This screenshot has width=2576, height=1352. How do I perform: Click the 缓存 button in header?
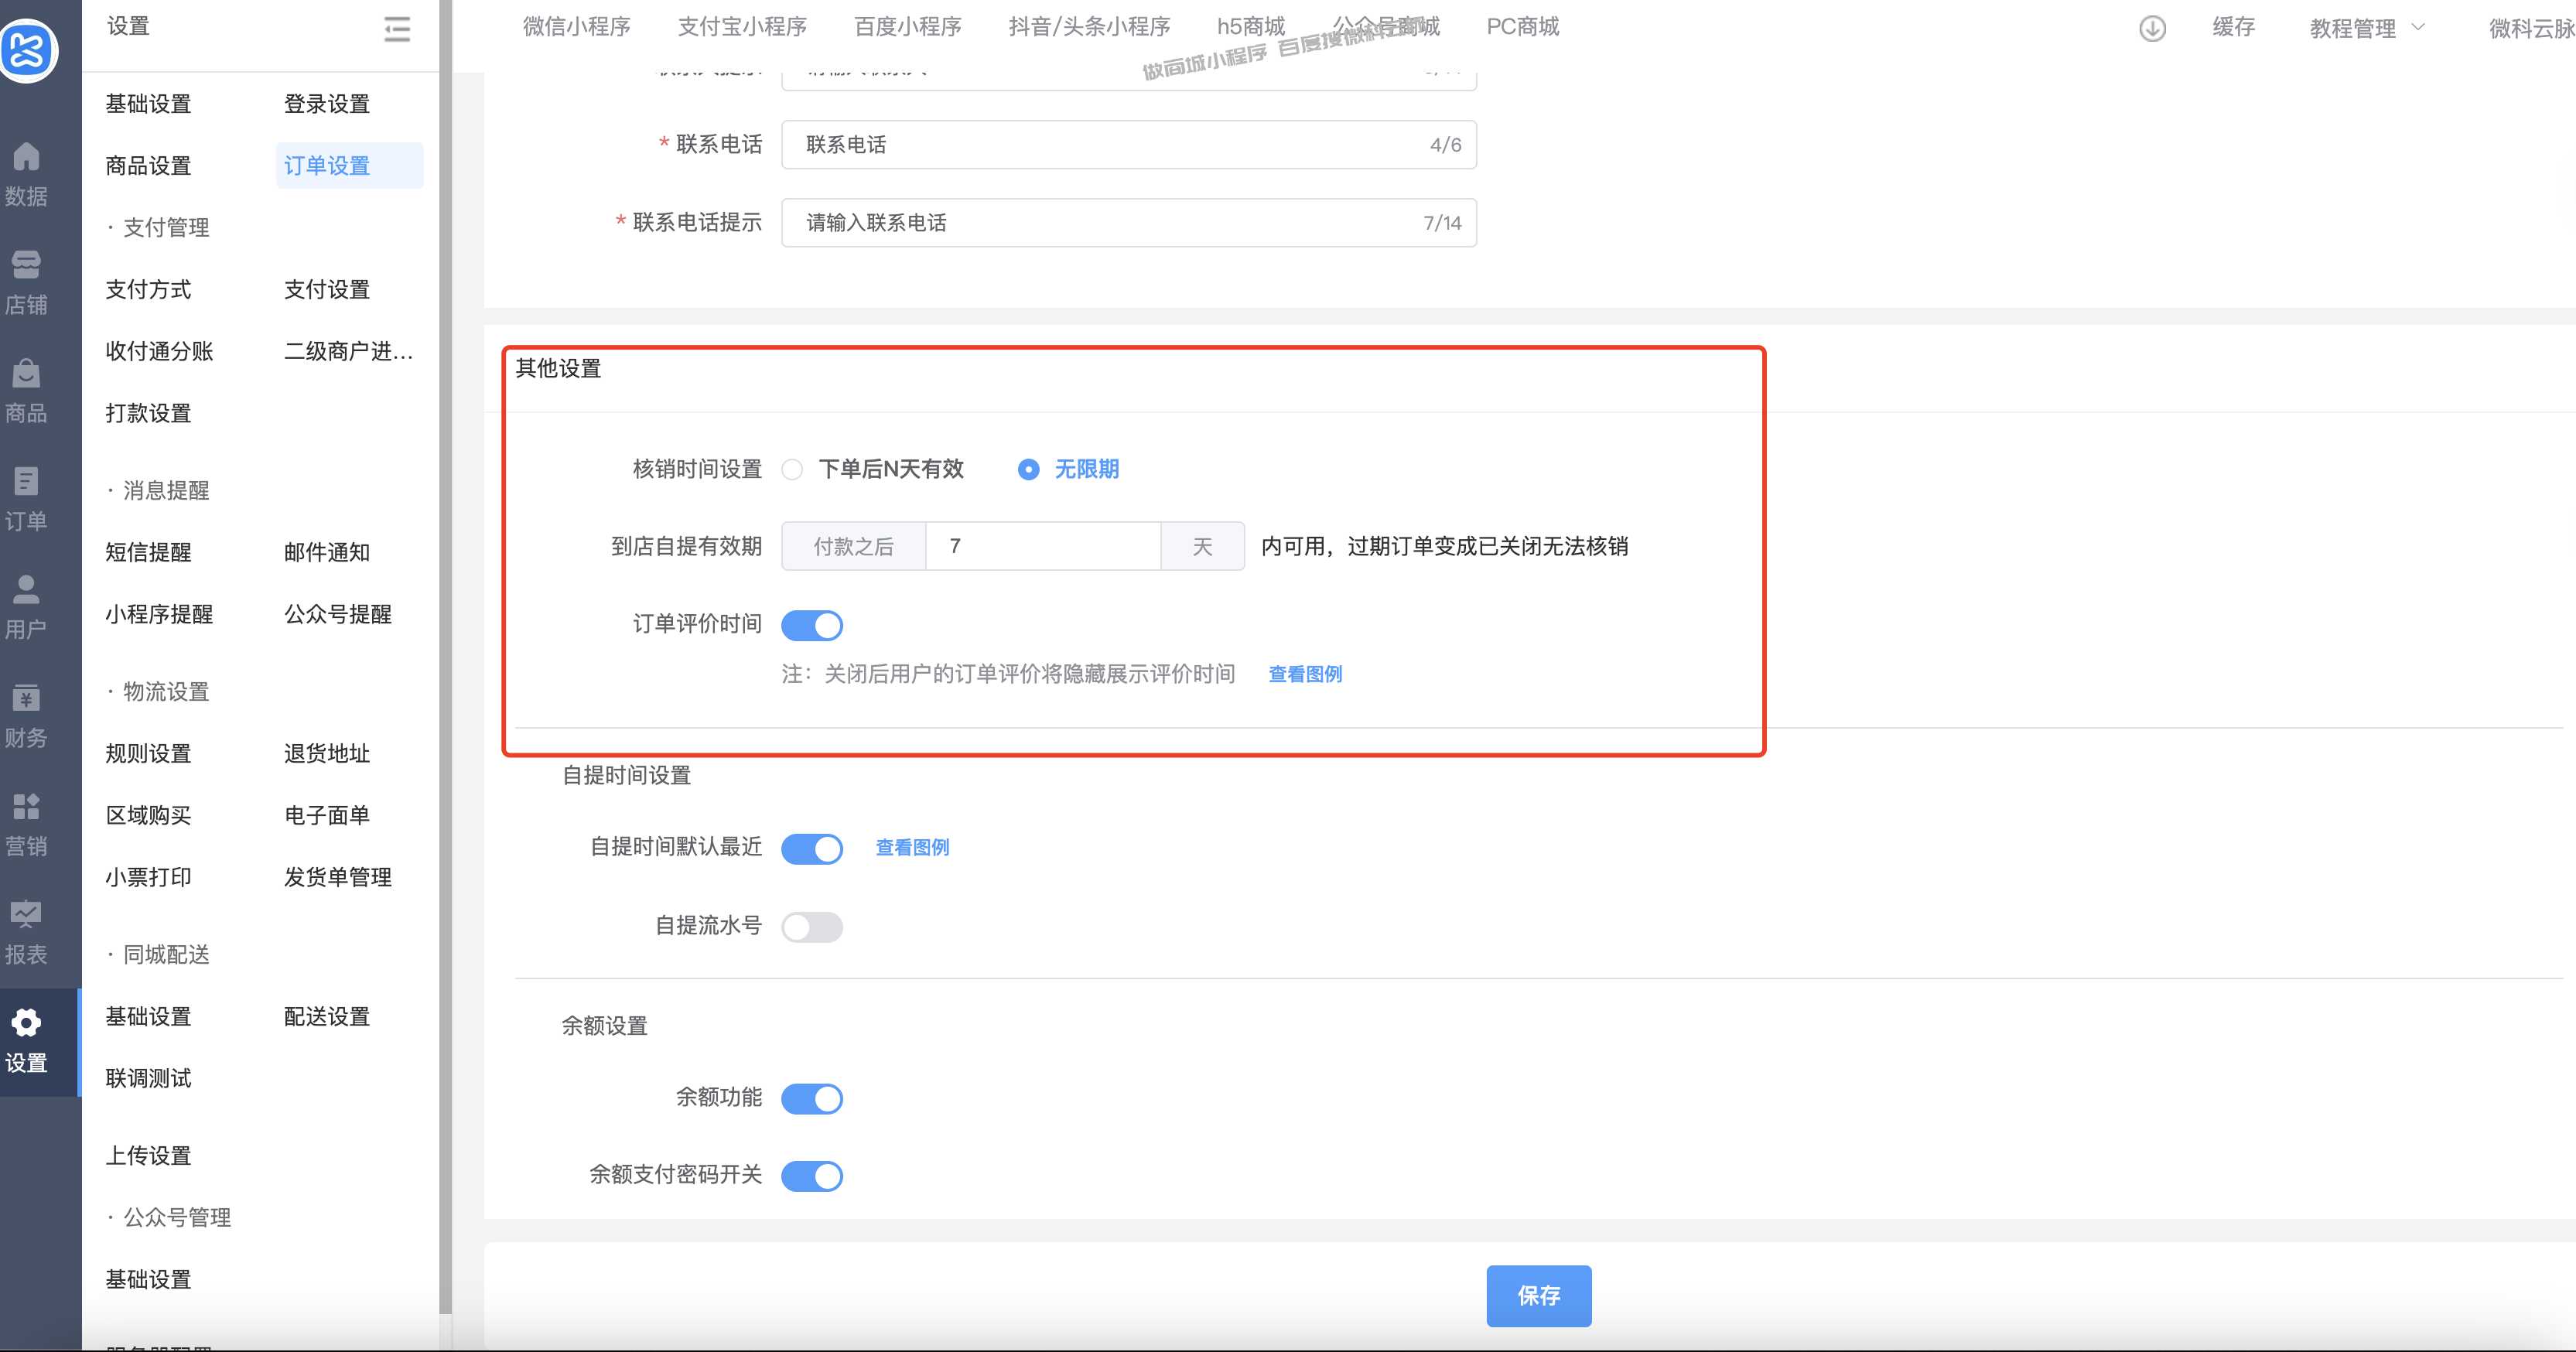[x=2233, y=28]
